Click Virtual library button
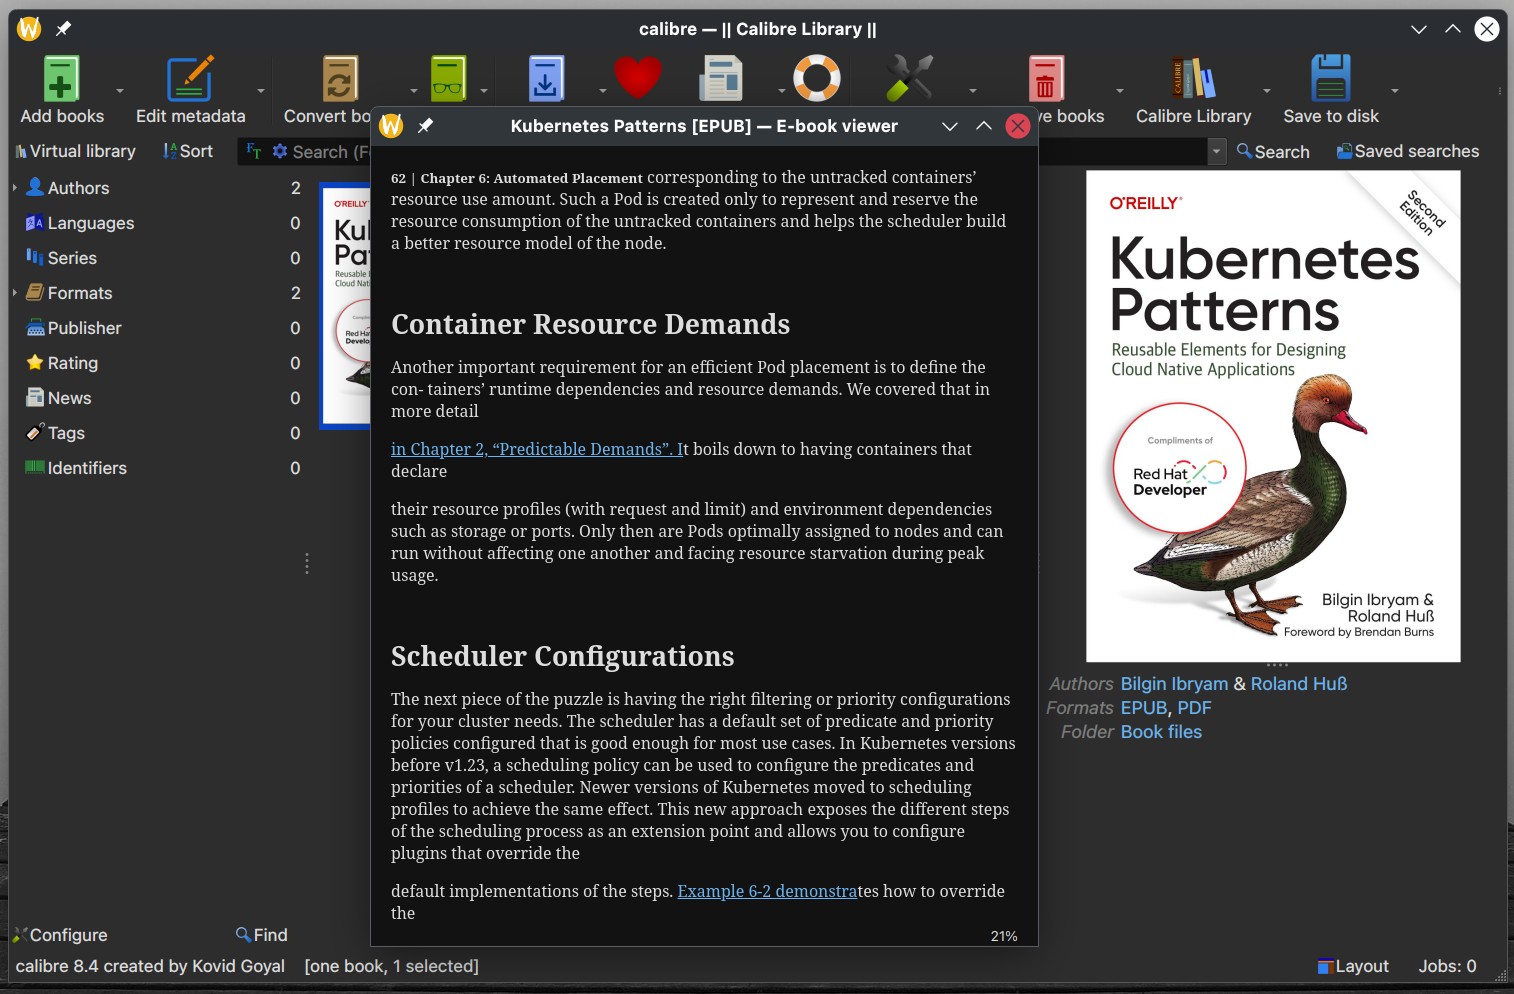This screenshot has width=1514, height=994. 75,151
